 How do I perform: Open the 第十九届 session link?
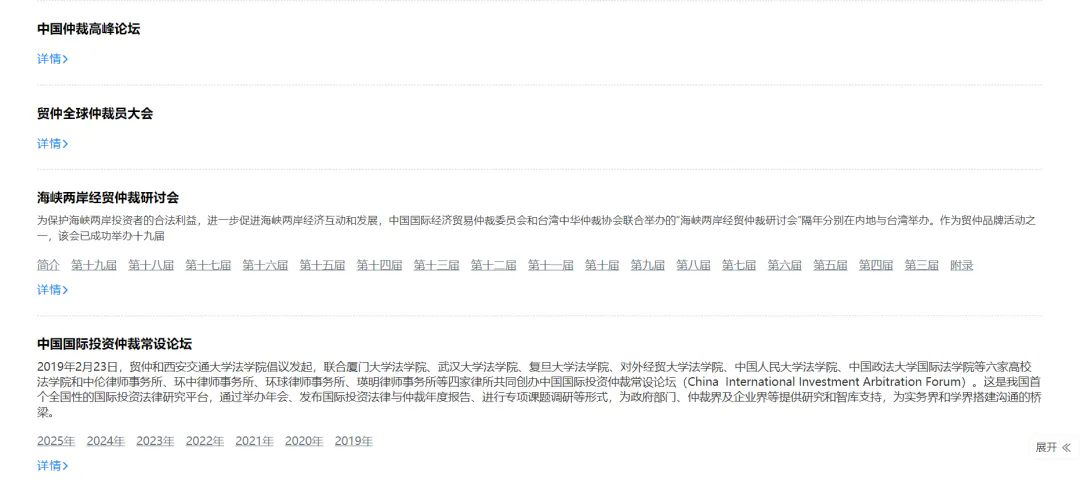click(x=94, y=265)
